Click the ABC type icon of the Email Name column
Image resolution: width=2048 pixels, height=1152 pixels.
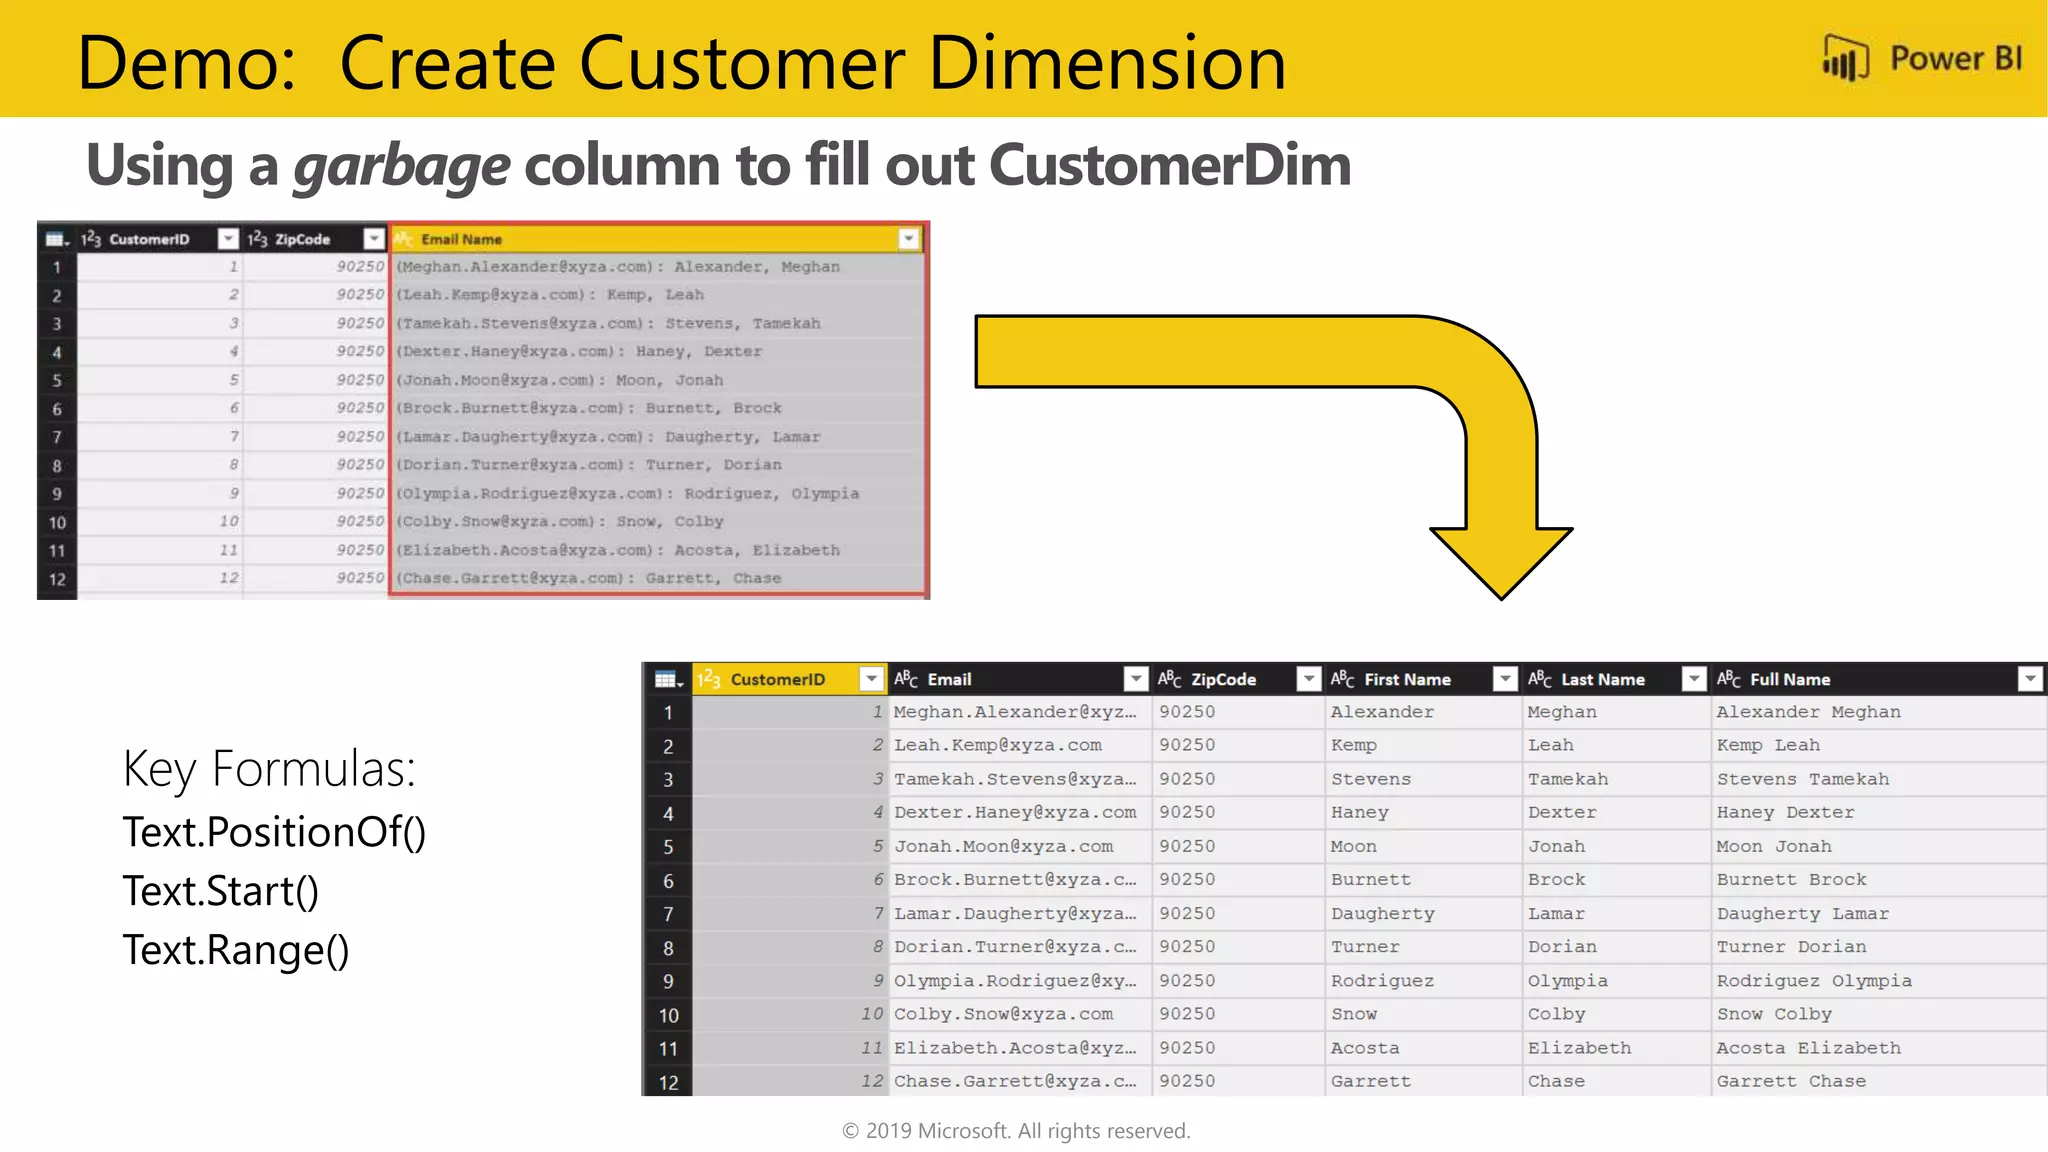[x=404, y=239]
